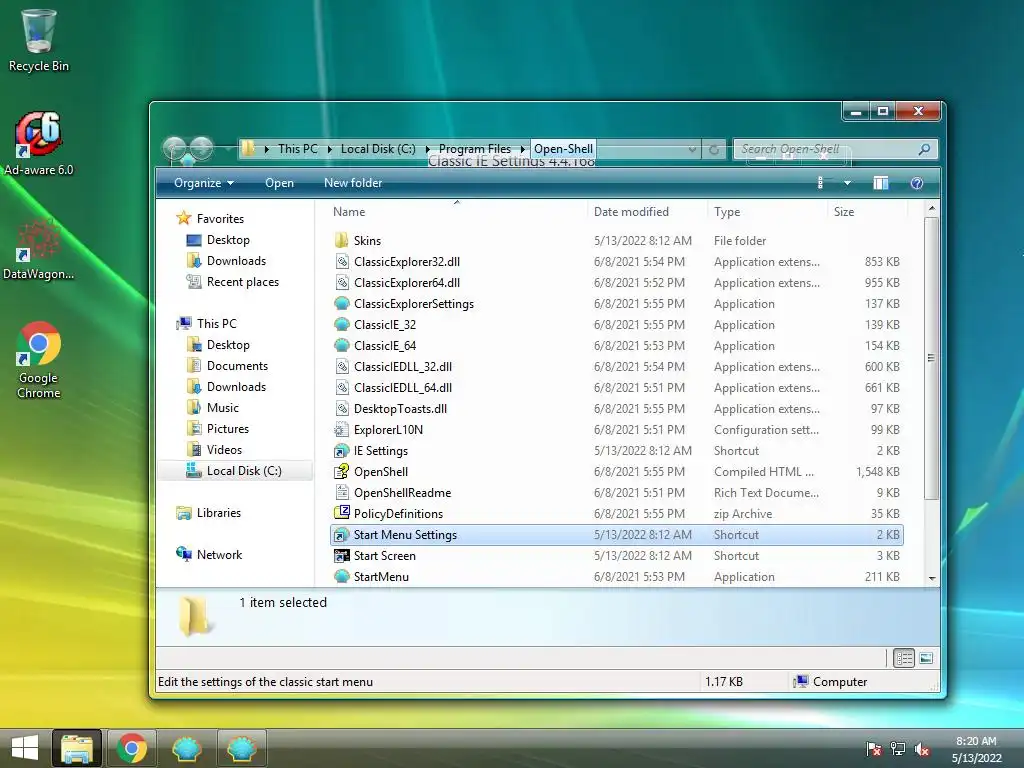Click the file list scroll-down arrow
Image resolution: width=1024 pixels, height=768 pixels.
(x=932, y=579)
